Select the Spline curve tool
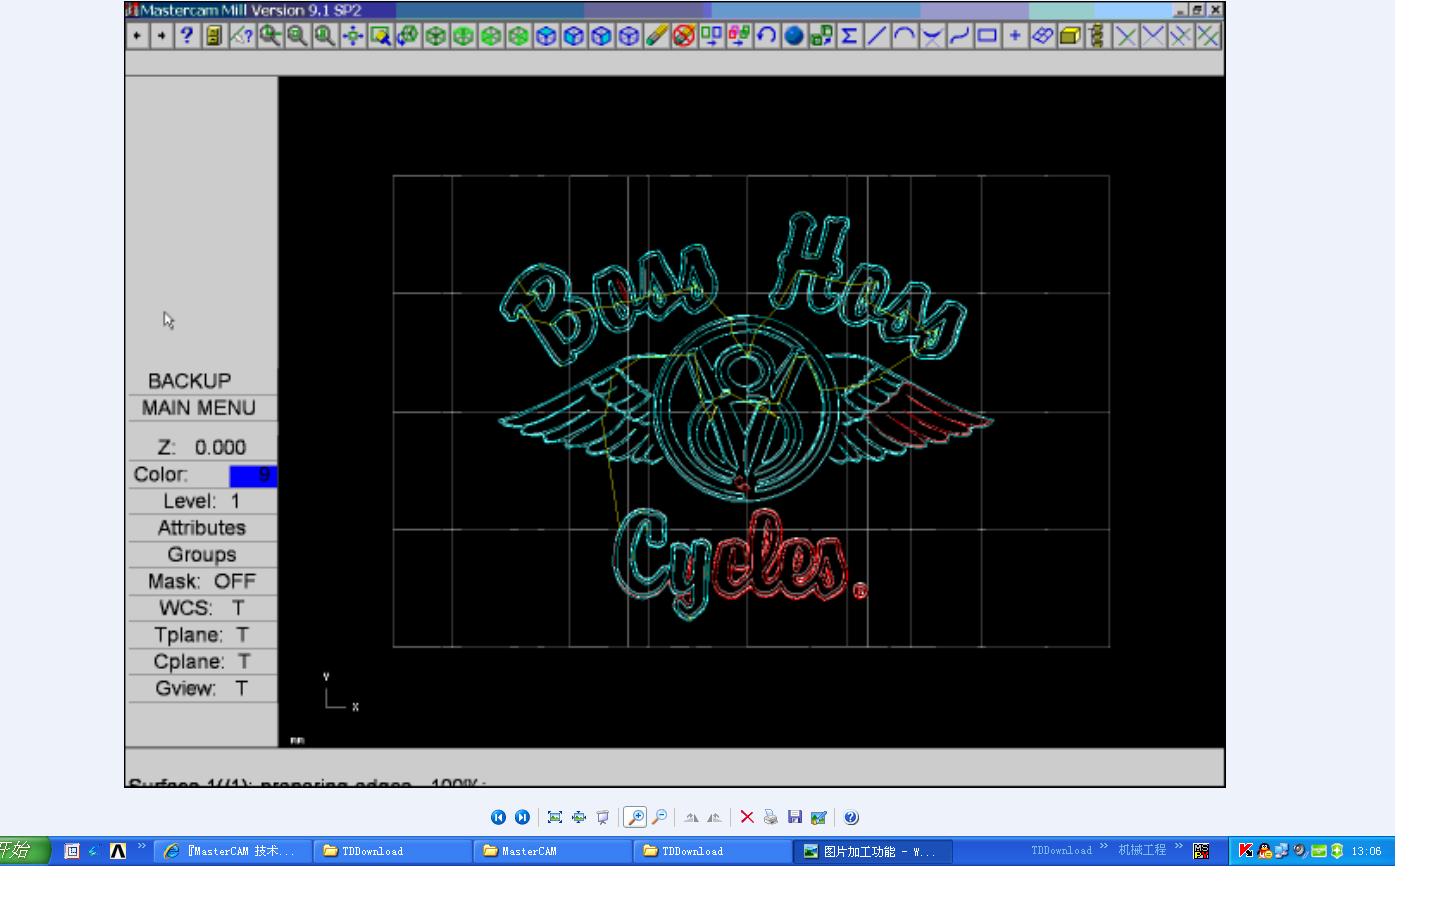This screenshot has width=1440, height=900. point(959,36)
